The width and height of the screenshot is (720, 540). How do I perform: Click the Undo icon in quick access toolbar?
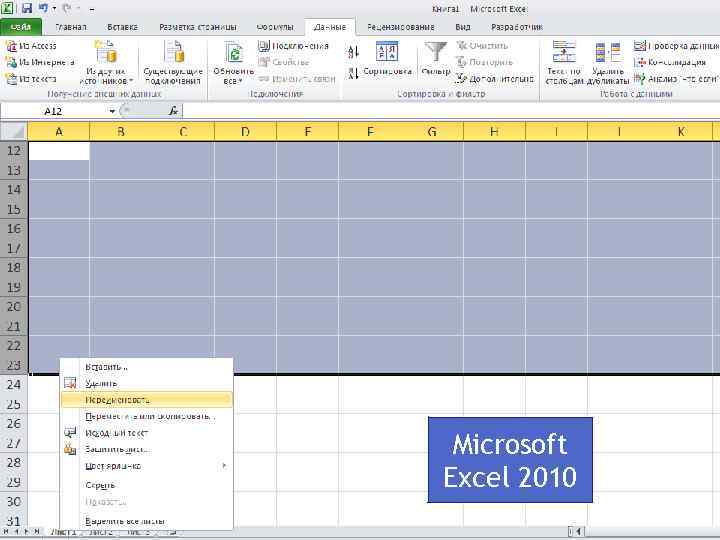point(43,8)
